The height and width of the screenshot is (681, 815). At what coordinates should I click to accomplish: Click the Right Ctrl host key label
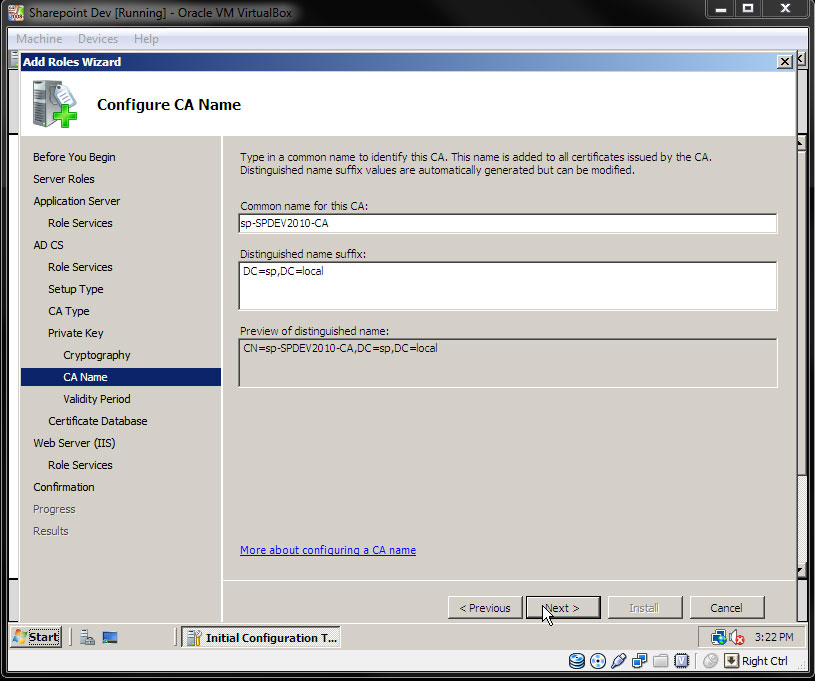pos(765,661)
